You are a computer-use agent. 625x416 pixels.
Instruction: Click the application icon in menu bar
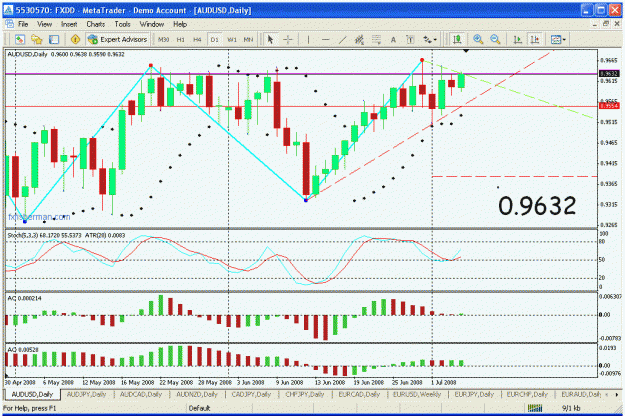tap(9, 24)
